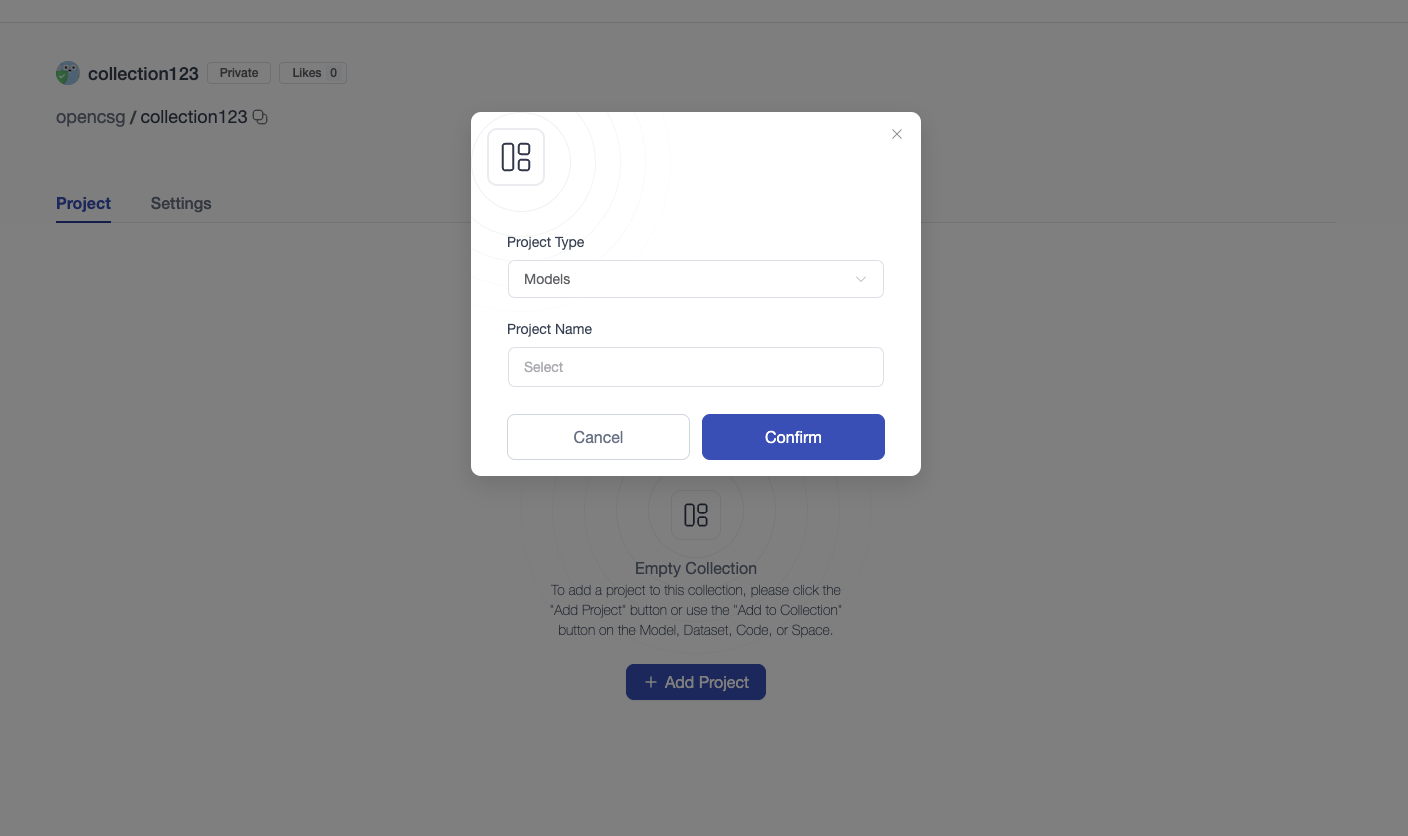Click the Private badge
The image size is (1408, 836).
(x=239, y=73)
